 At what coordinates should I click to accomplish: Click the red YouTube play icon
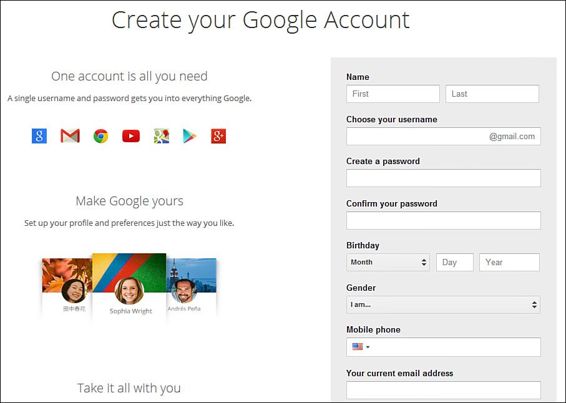(x=131, y=136)
